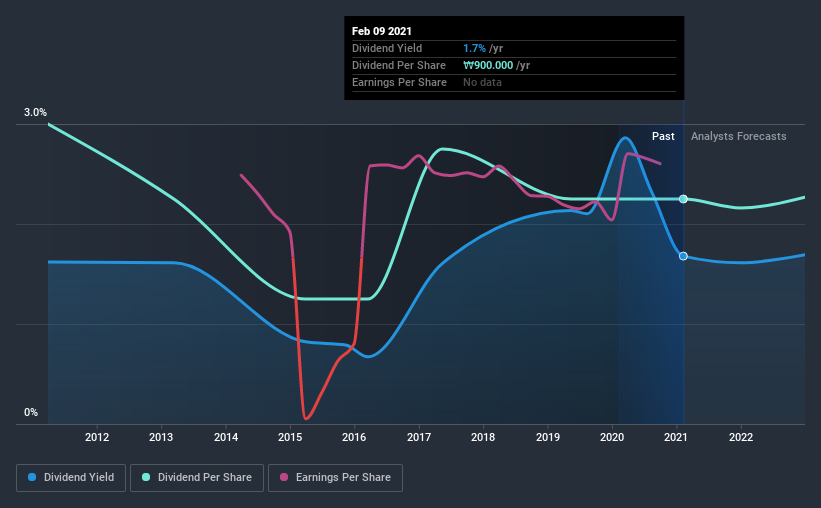Toggle the Dividend Per Share legend button
Viewport: 821px width, 508px height.
pyautogui.click(x=197, y=478)
